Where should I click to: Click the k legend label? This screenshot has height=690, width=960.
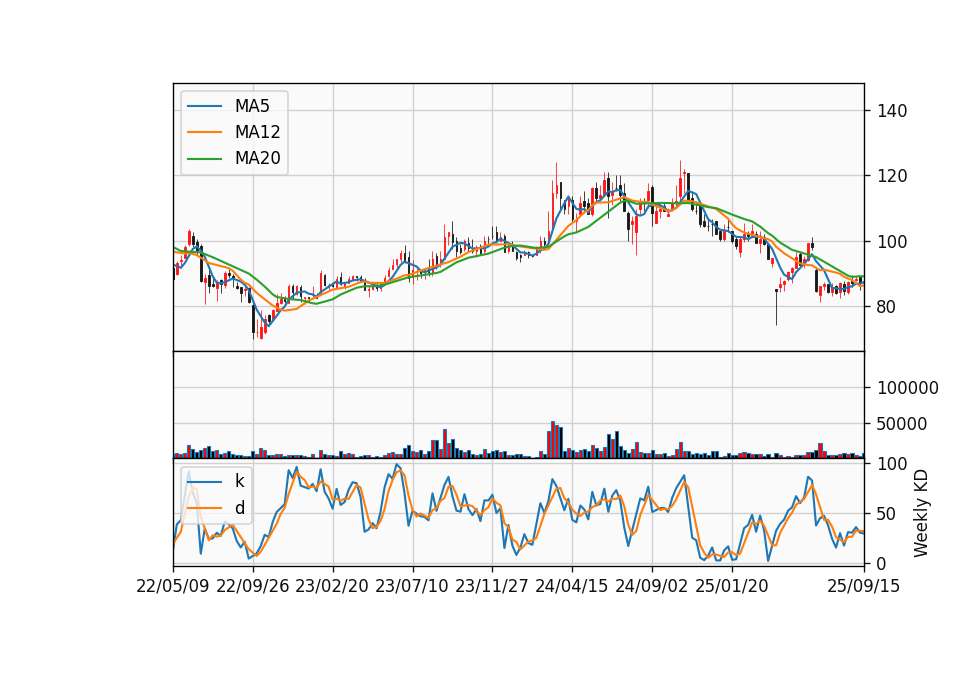239,481
